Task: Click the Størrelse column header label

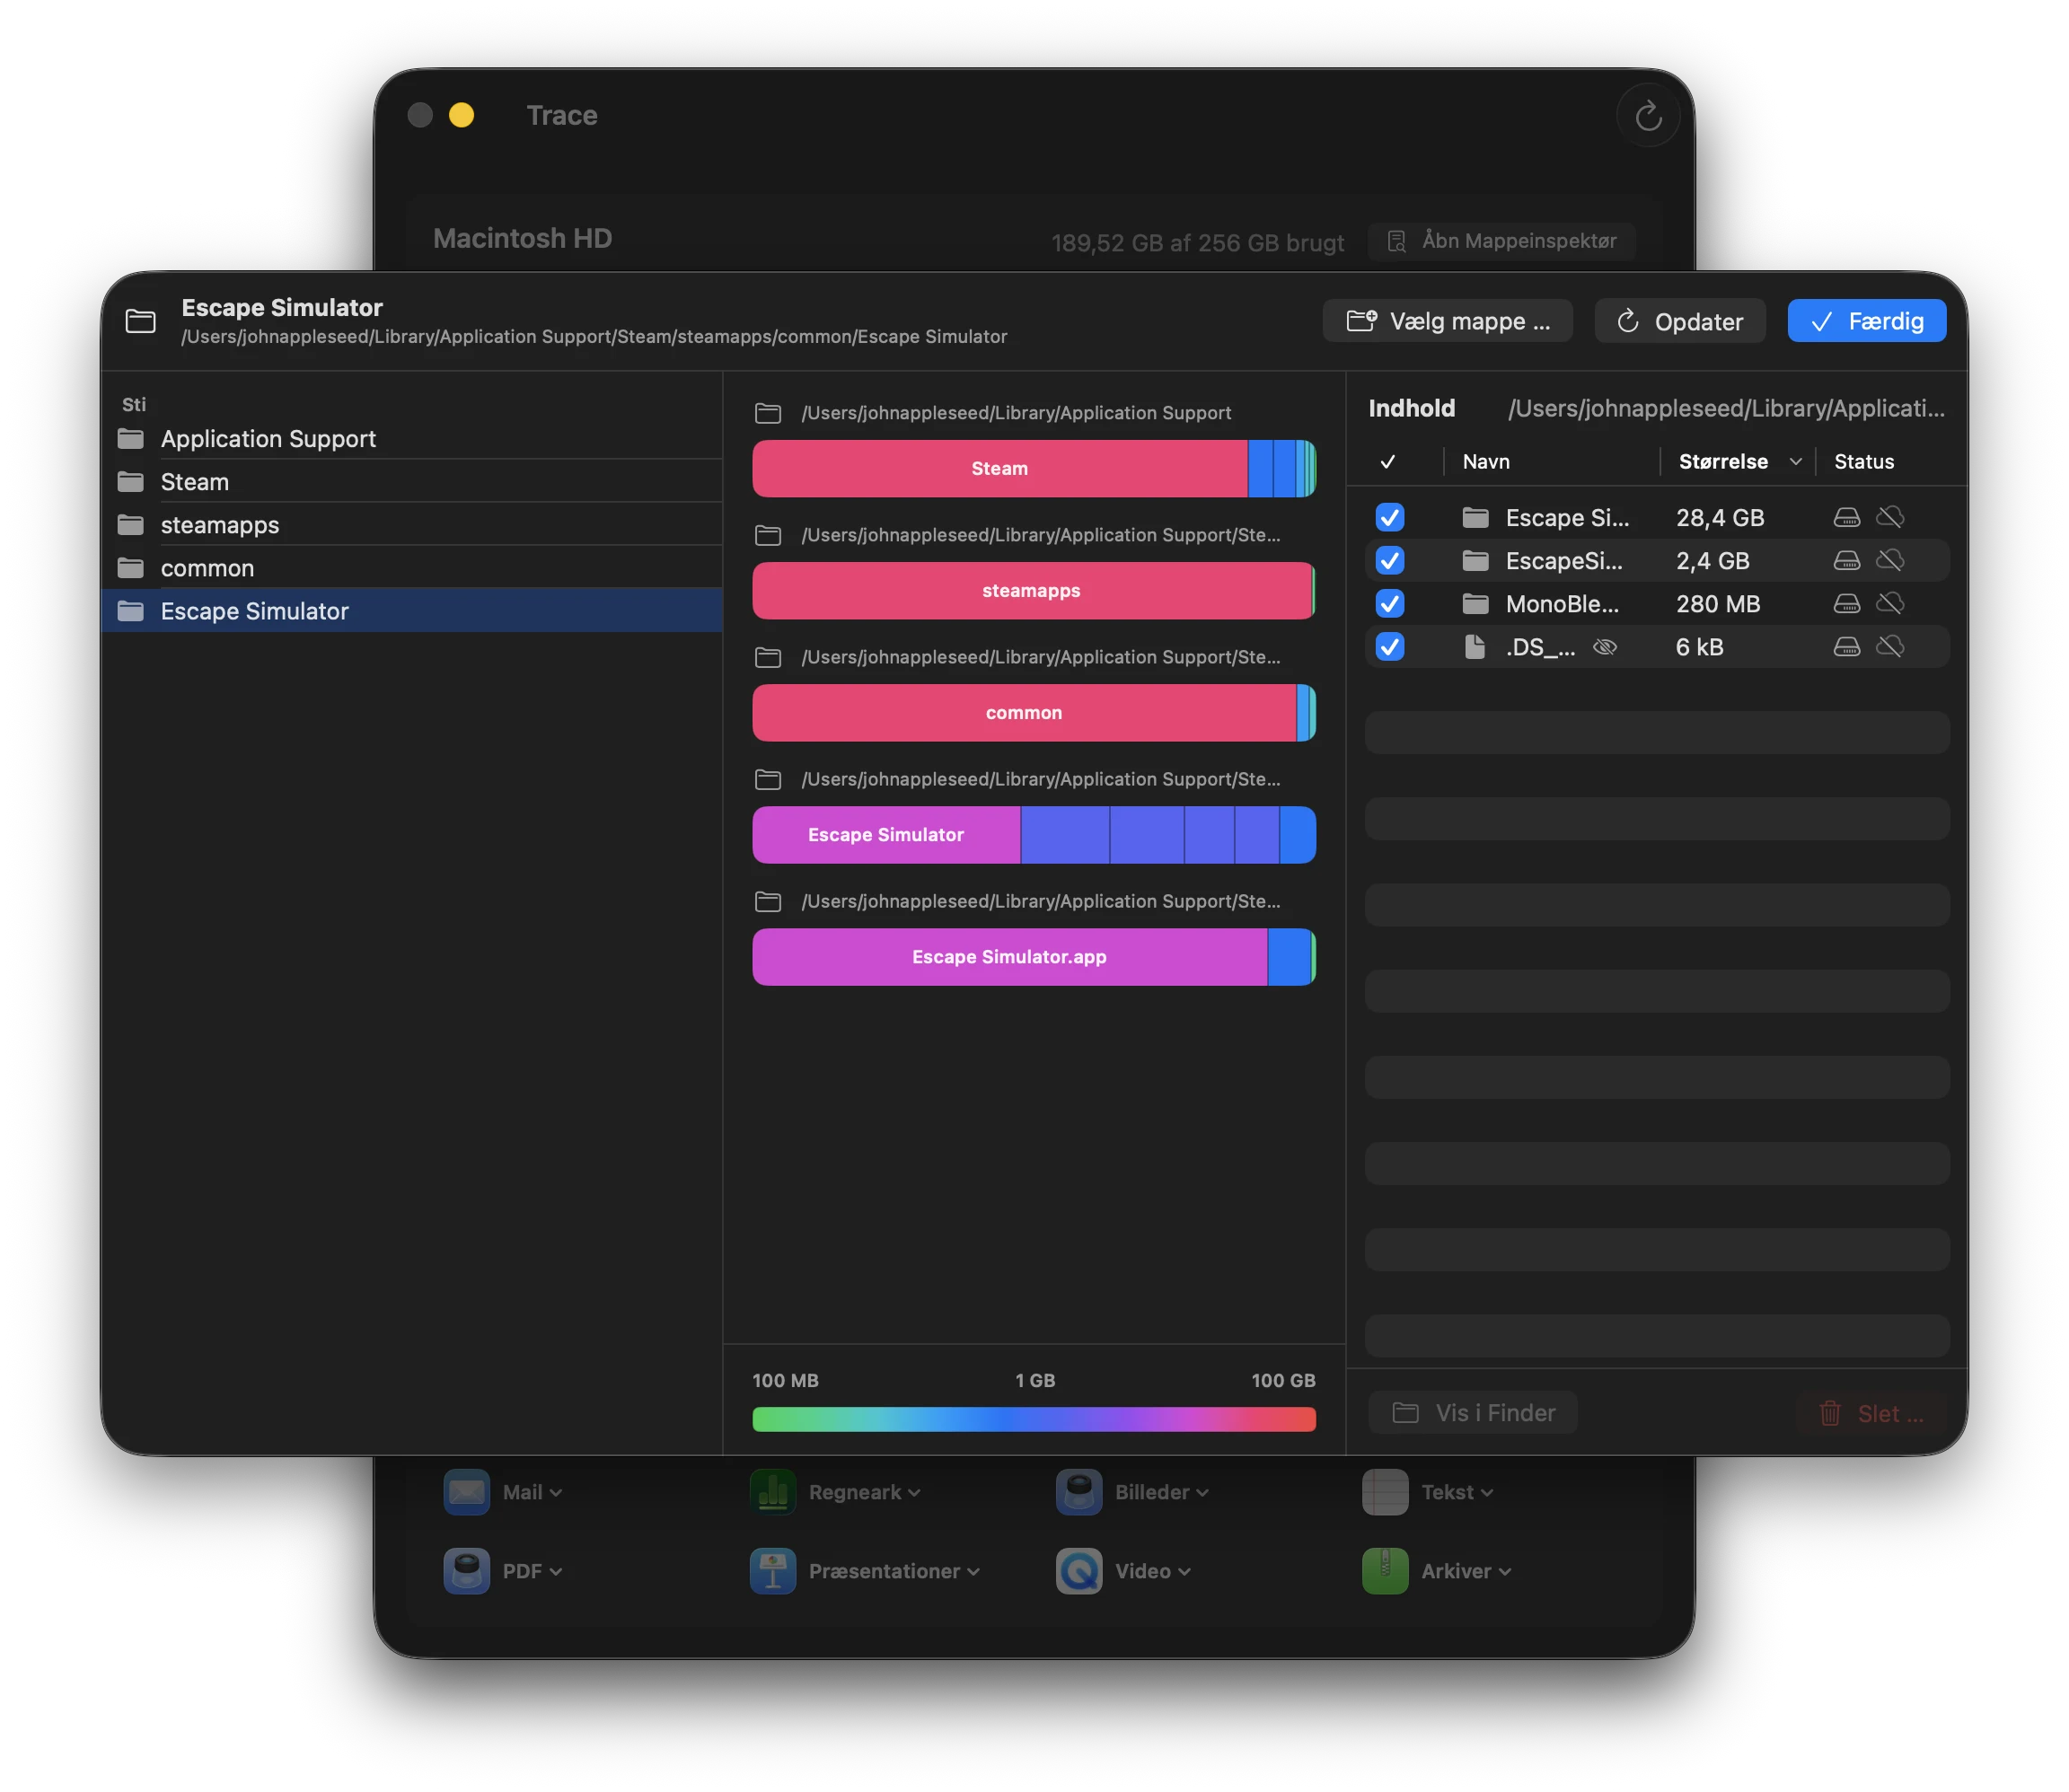Action: [x=1722, y=461]
